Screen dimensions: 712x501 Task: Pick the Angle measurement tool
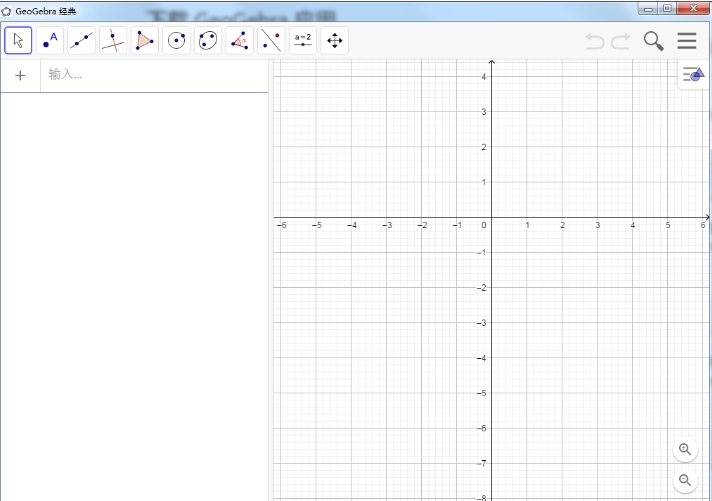point(240,40)
